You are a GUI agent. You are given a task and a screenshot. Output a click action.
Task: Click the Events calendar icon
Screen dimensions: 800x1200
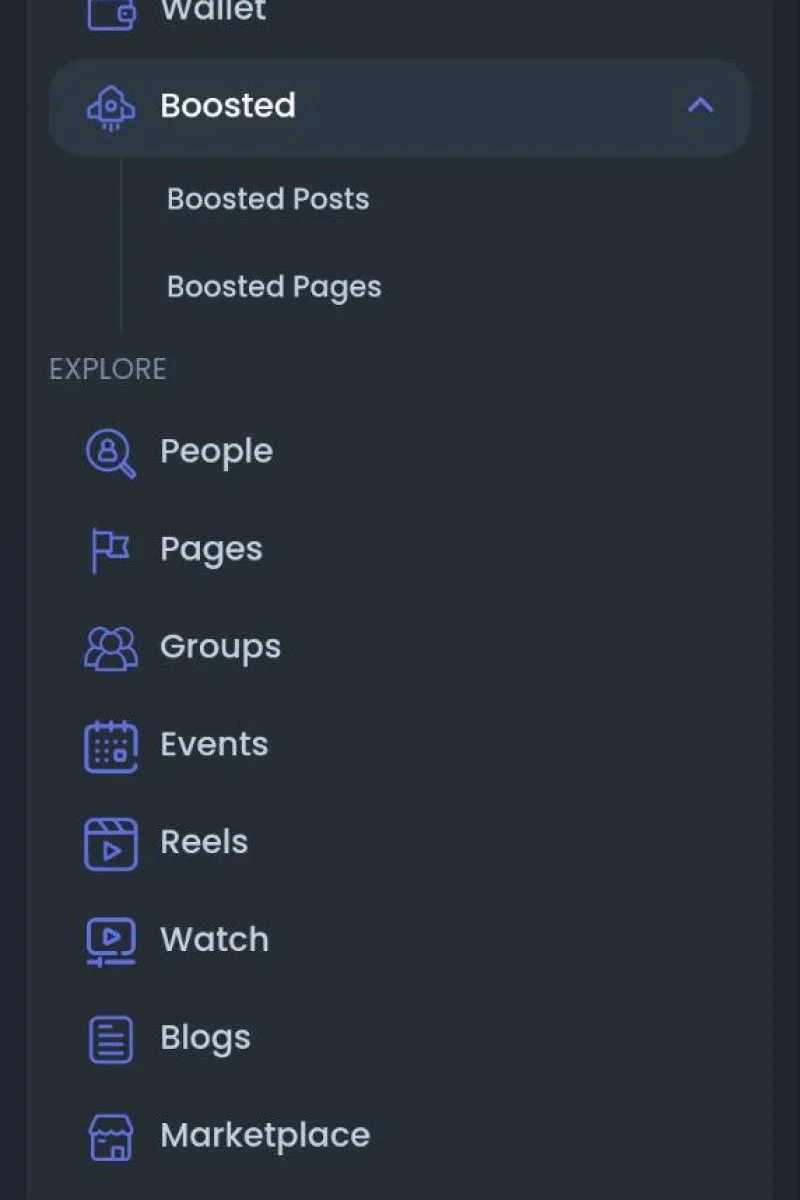point(110,746)
